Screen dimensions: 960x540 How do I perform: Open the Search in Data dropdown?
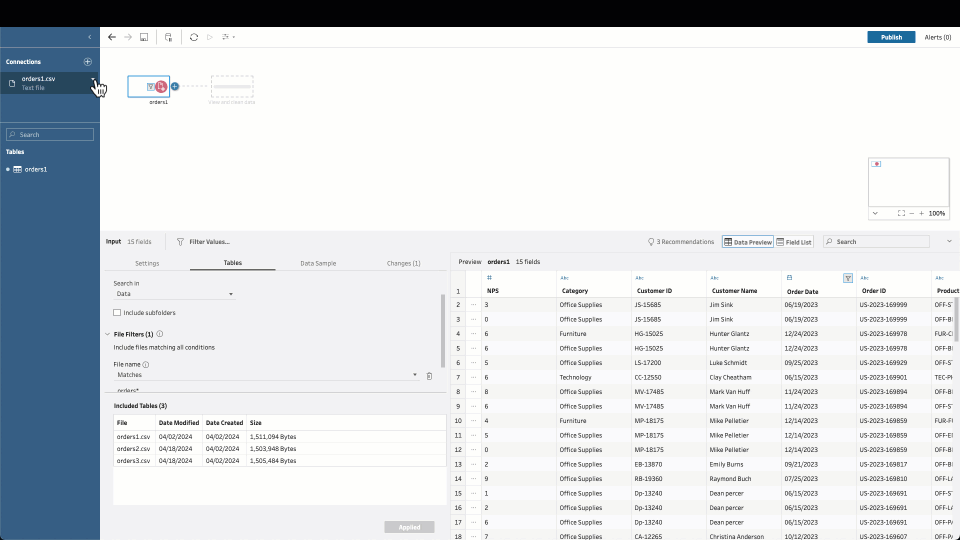click(x=174, y=294)
